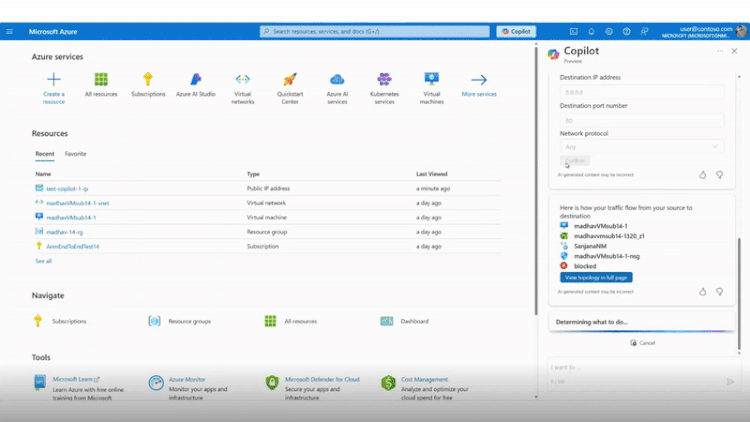750x422 pixels.
Task: Open Azure AI services icon
Action: point(337,79)
